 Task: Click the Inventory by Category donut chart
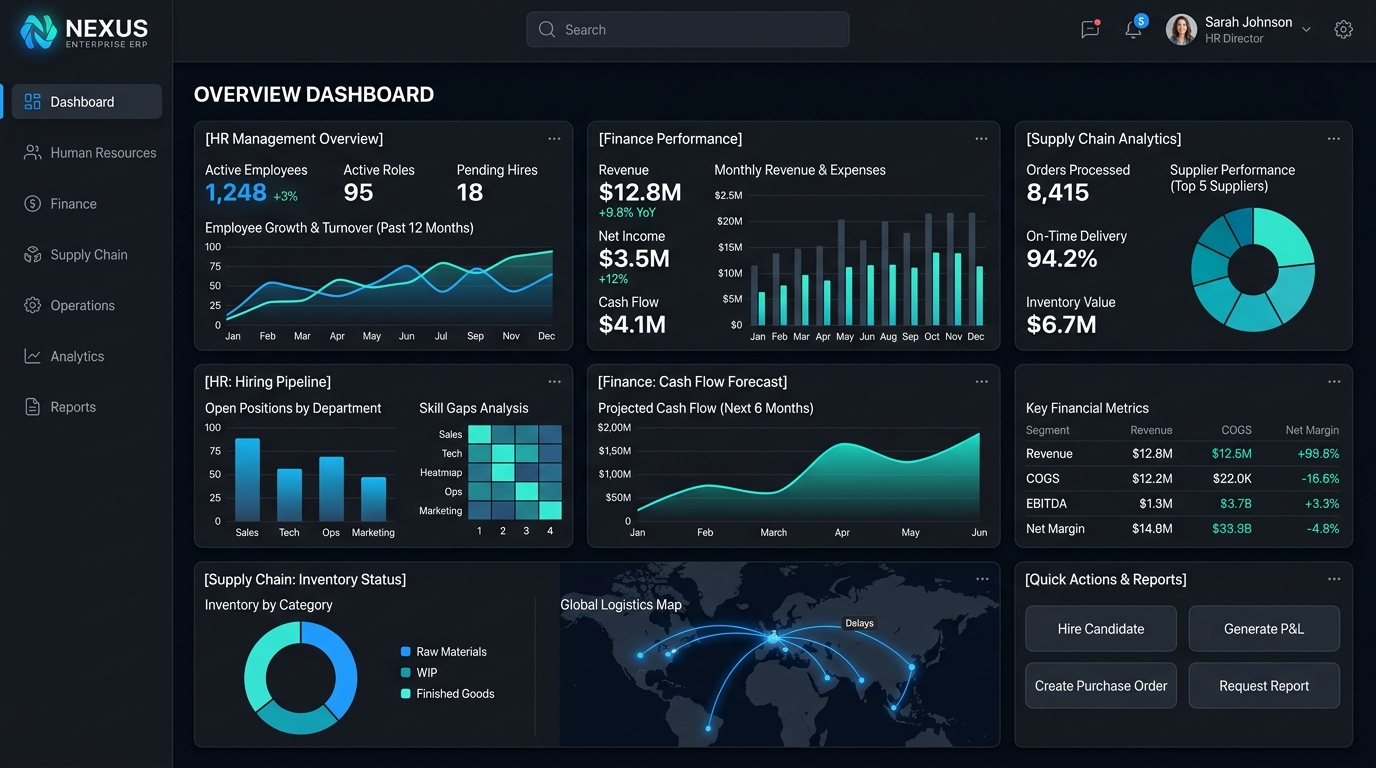[300, 678]
